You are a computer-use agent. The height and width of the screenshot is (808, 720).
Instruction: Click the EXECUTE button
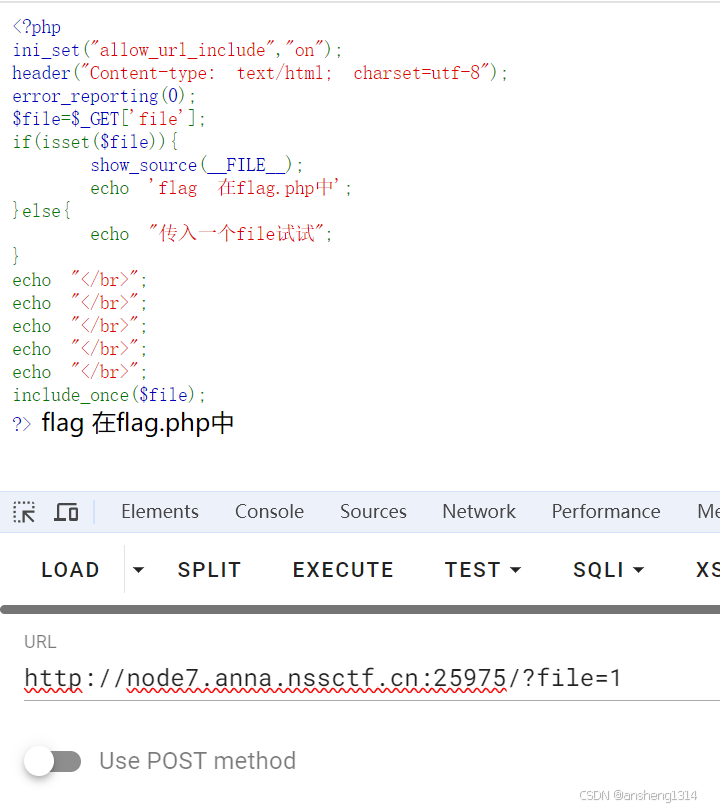coord(343,570)
